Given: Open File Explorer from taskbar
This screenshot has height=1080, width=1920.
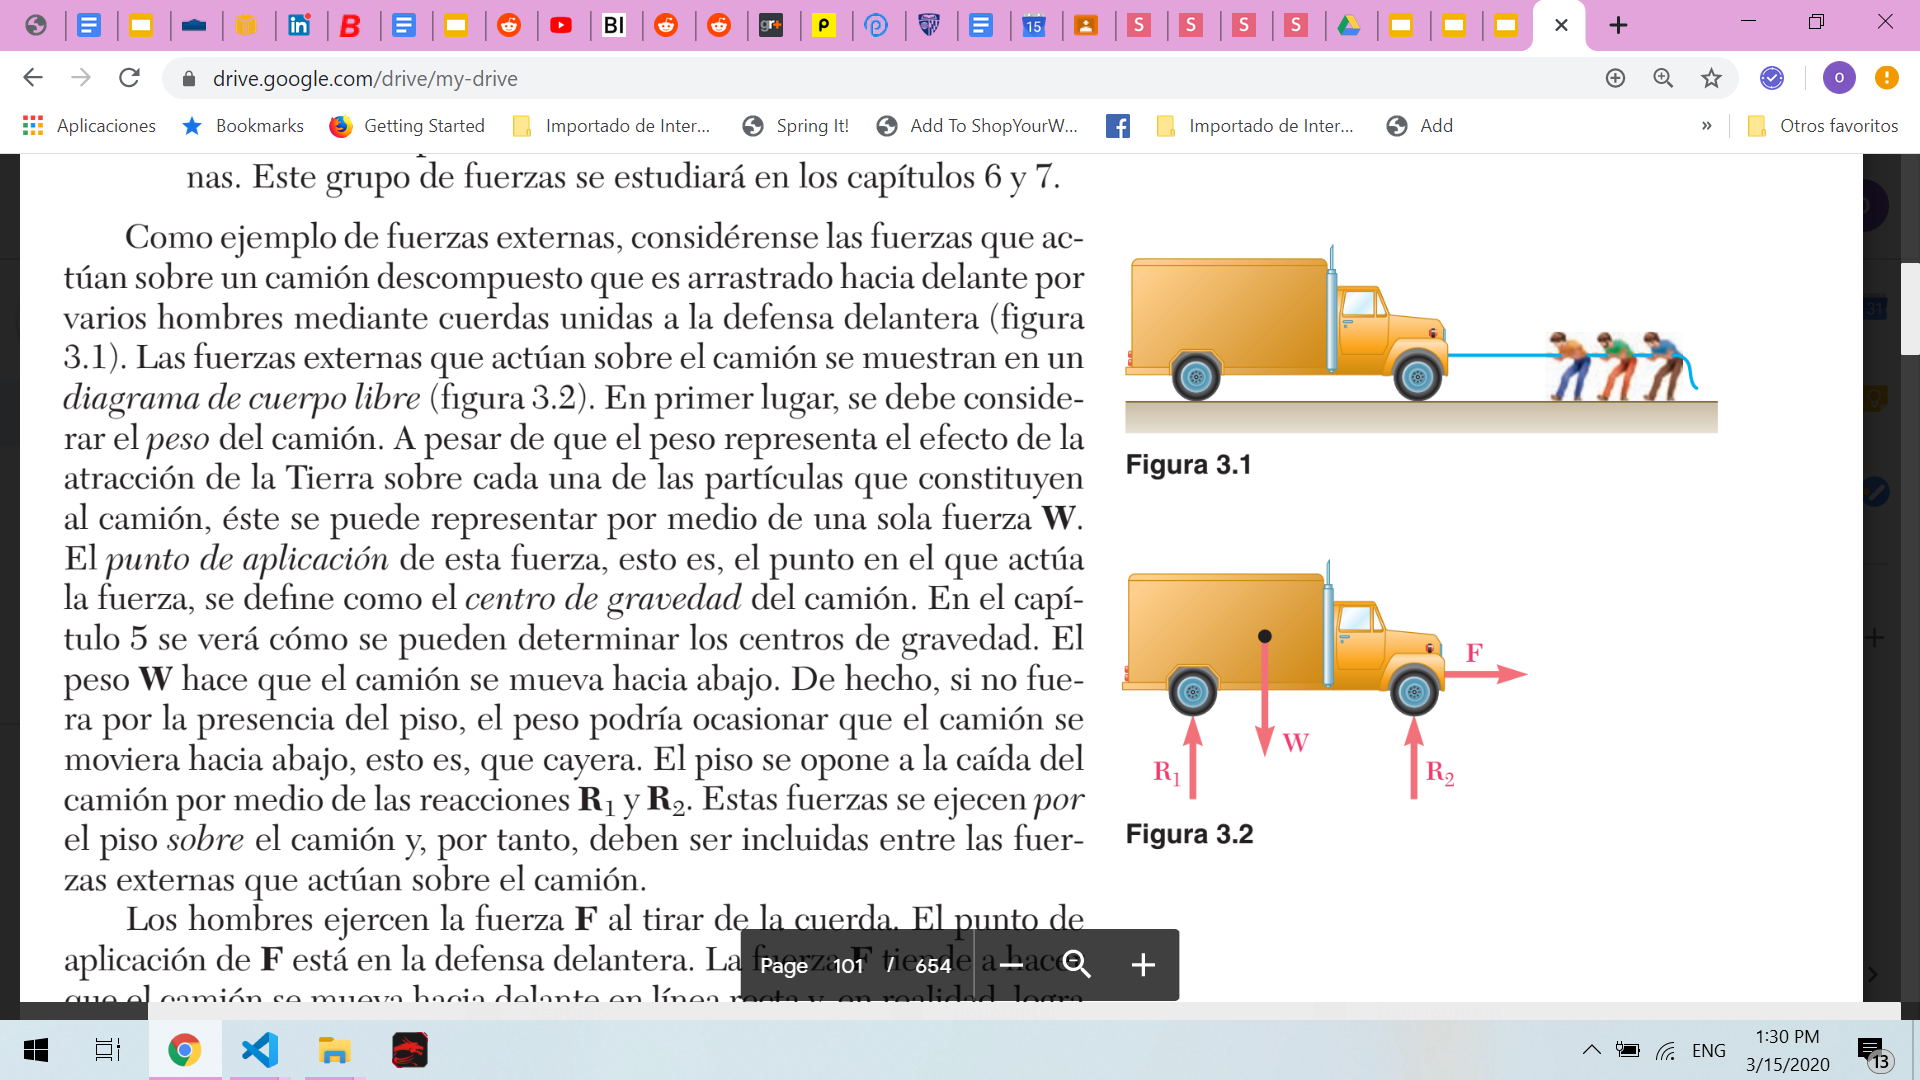Looking at the screenshot, I should tap(334, 1050).
